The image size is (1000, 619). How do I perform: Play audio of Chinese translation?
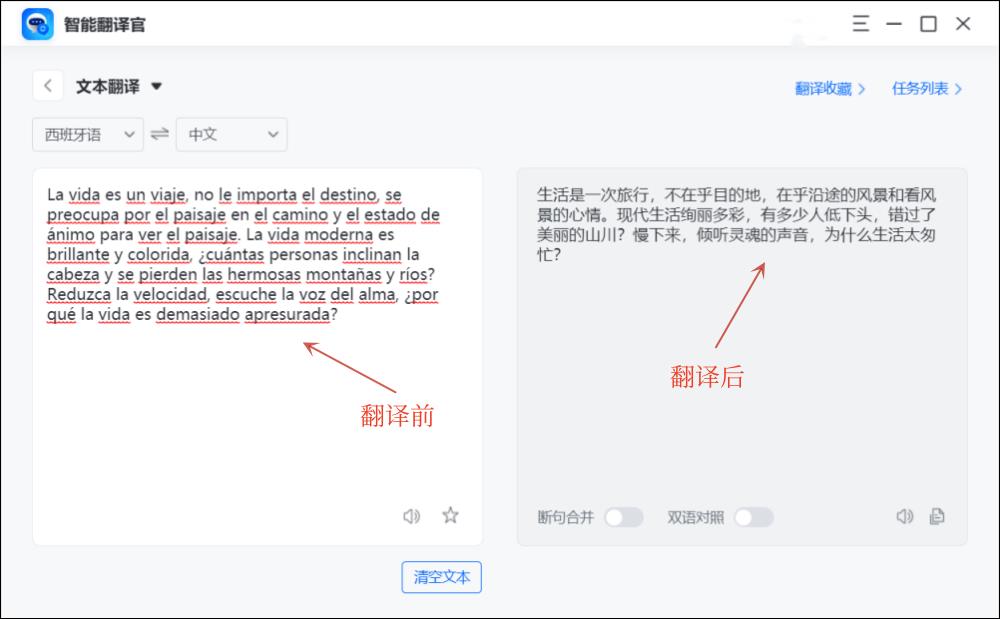[904, 517]
